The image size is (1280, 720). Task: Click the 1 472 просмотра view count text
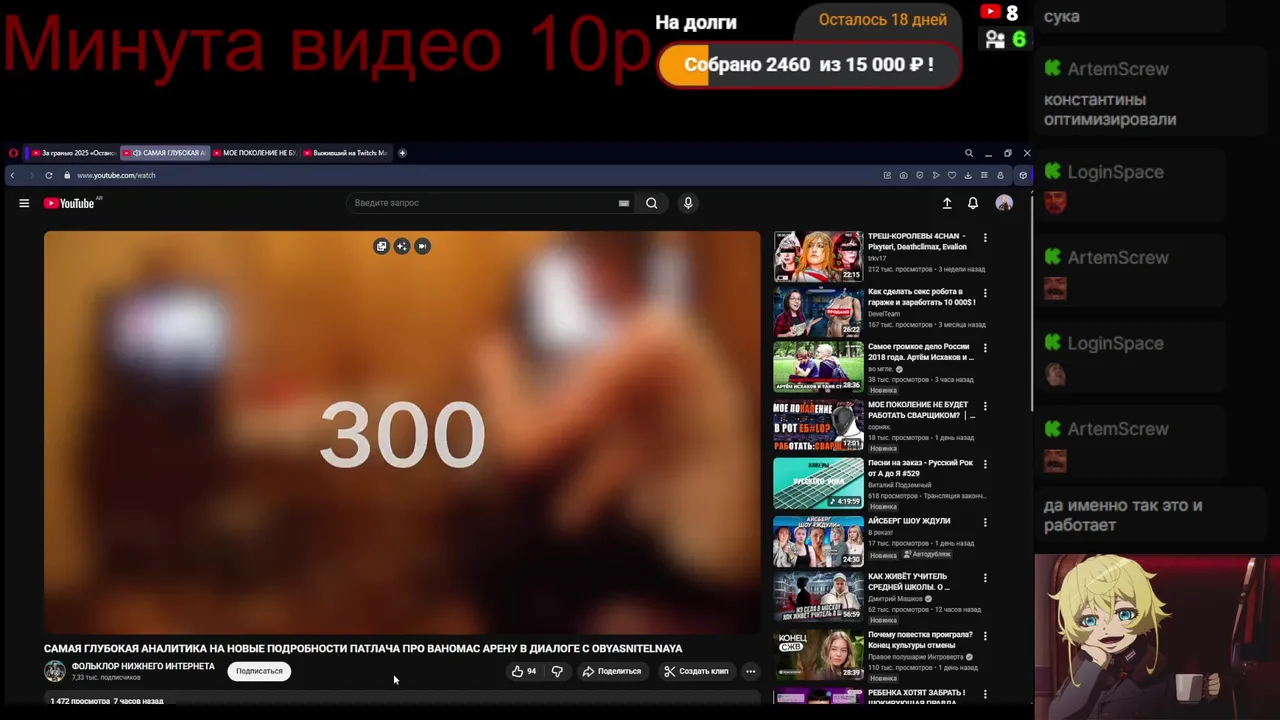(79, 701)
